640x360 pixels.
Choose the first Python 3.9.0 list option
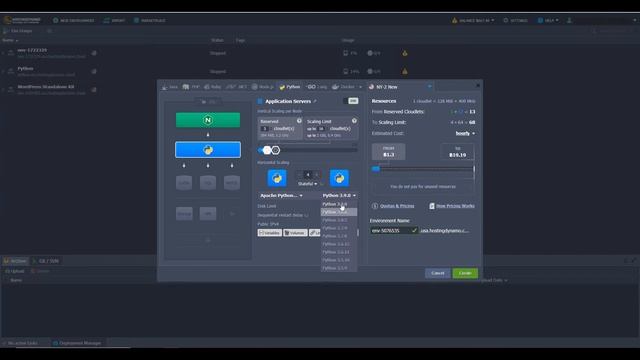click(x=339, y=204)
